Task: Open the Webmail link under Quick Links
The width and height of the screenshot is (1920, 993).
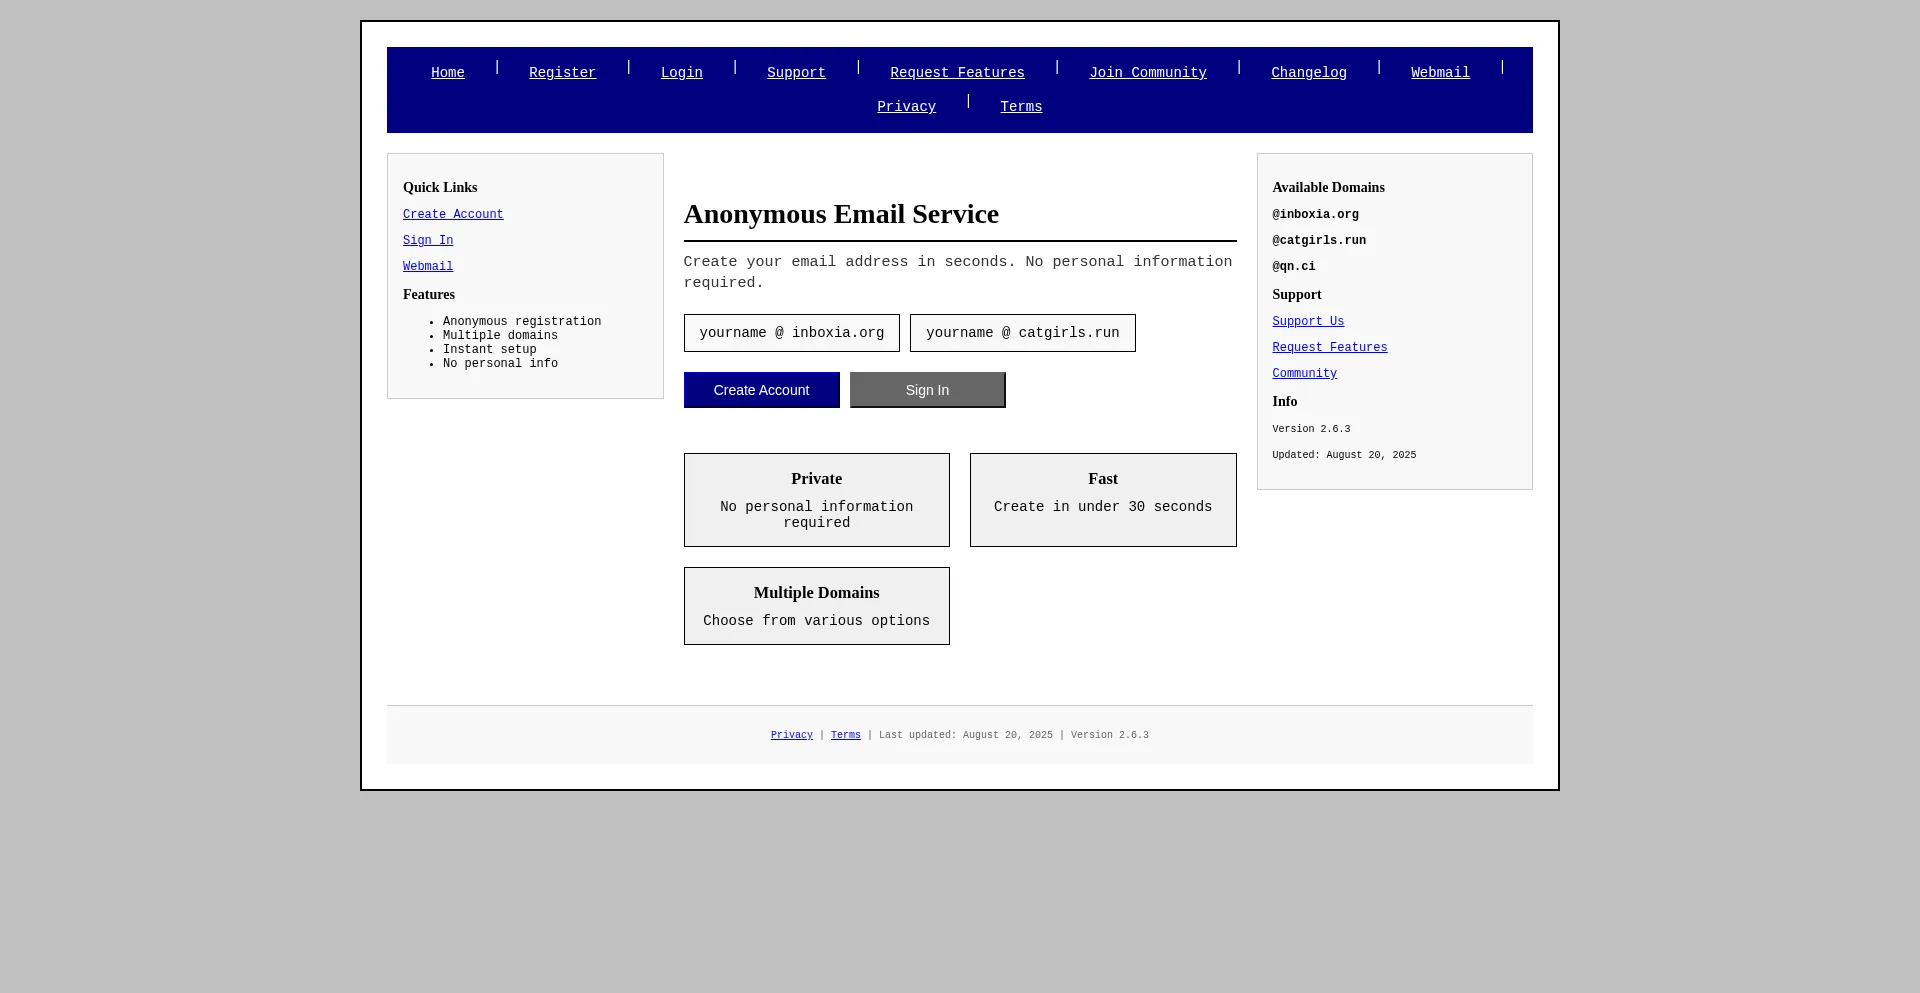Action: click(x=428, y=267)
